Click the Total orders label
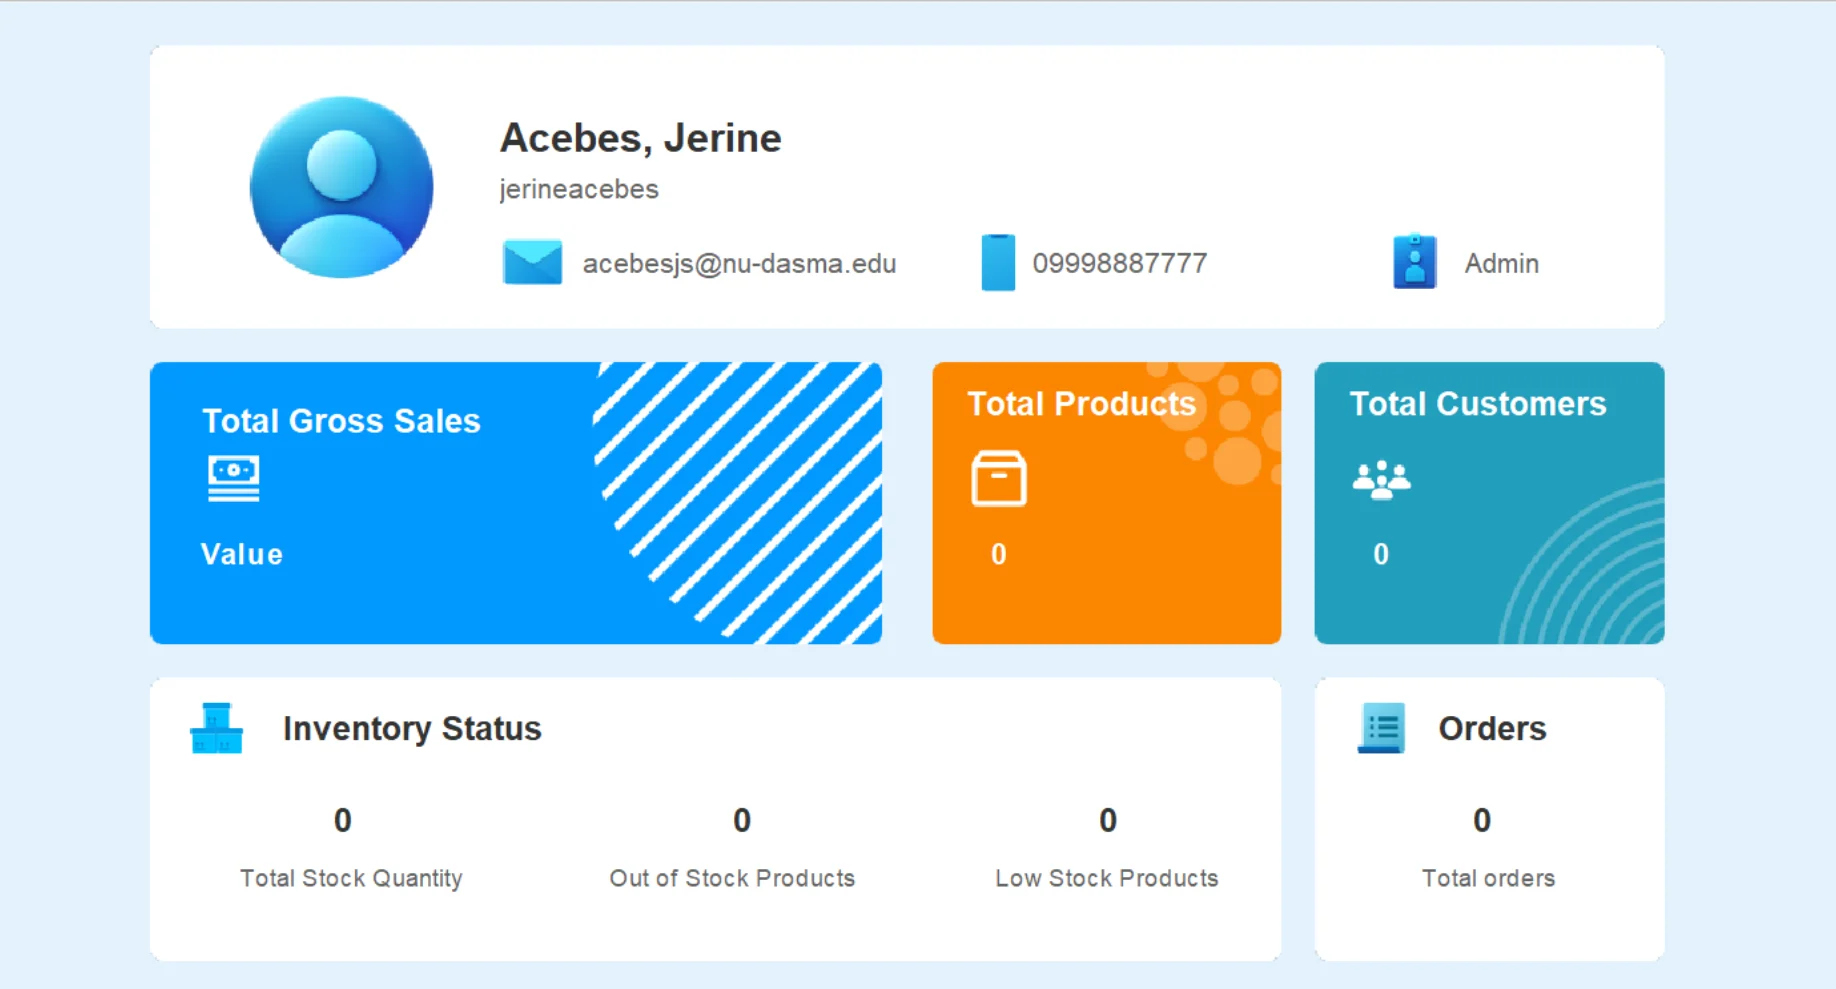1836x989 pixels. pyautogui.click(x=1489, y=878)
